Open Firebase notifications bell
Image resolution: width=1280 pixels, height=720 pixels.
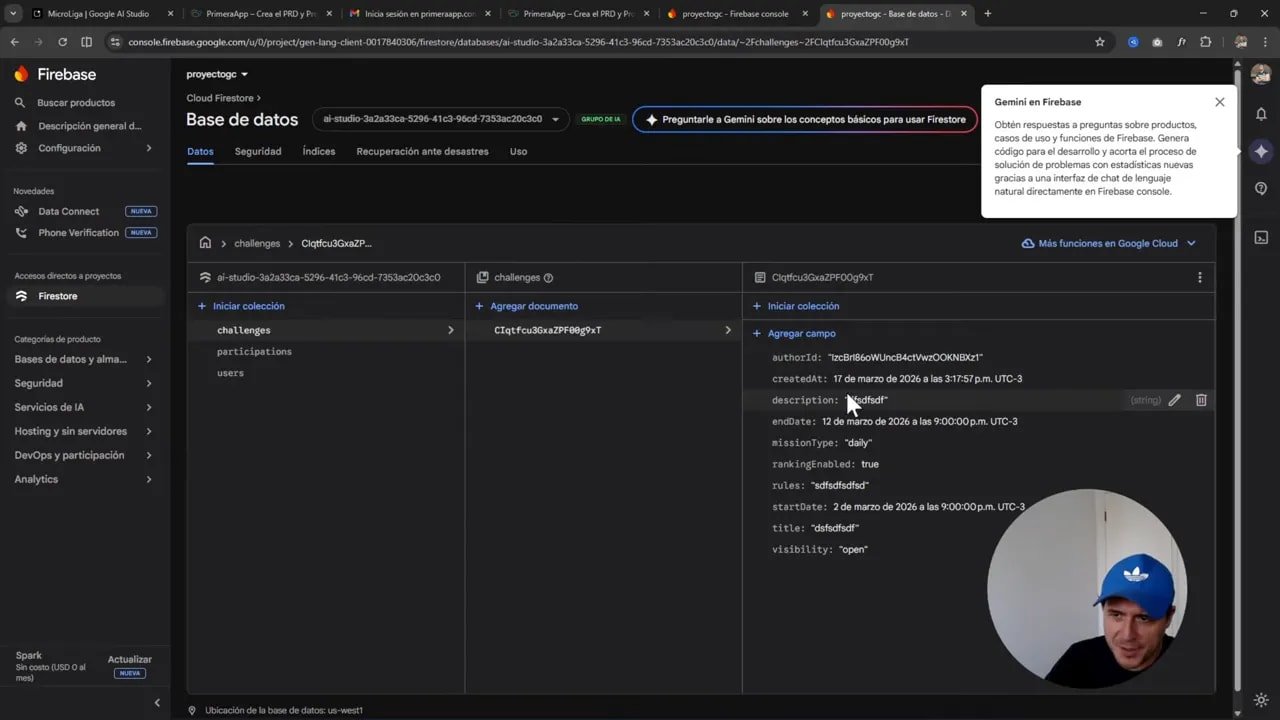click(1261, 114)
